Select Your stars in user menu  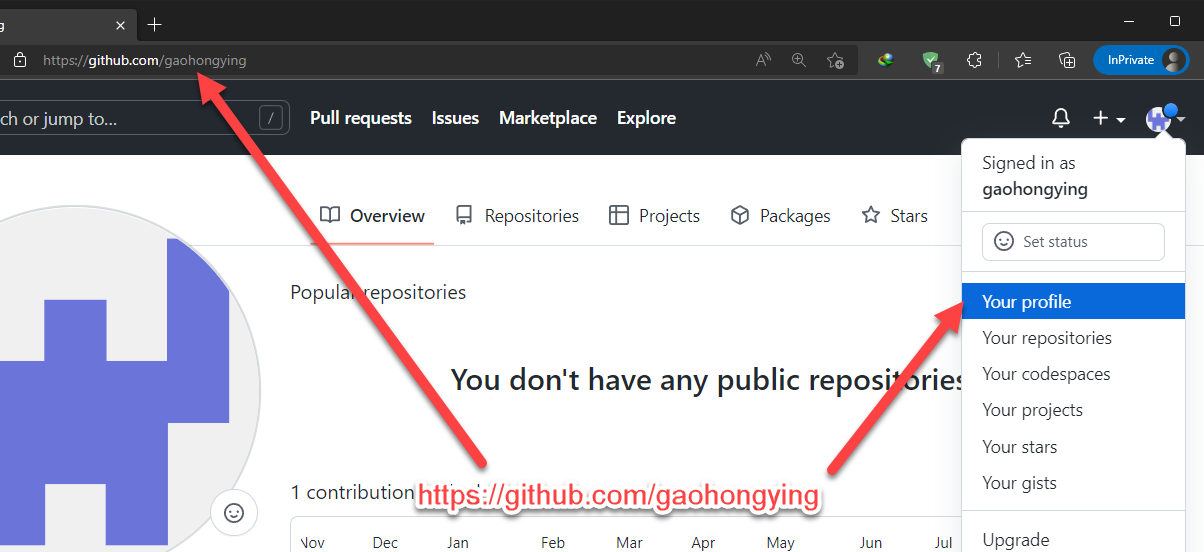click(1073, 447)
